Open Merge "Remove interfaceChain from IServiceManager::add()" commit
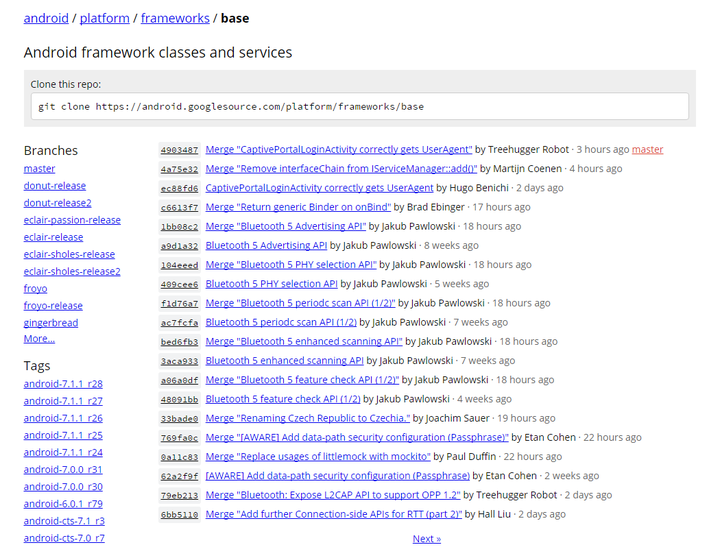 (341, 169)
